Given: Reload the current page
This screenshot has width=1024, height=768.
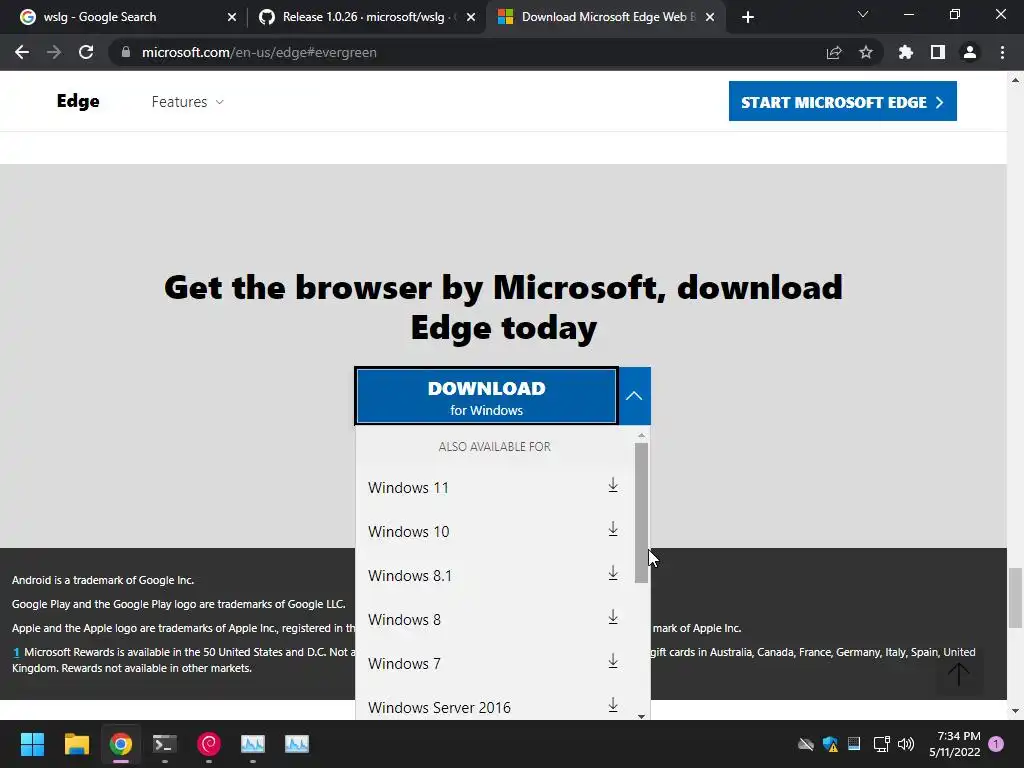Looking at the screenshot, I should (x=86, y=52).
